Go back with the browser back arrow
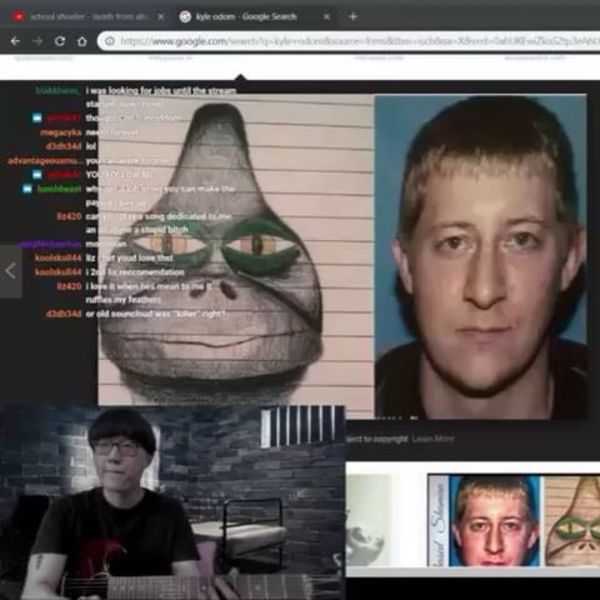Viewport: 600px width, 600px height. coord(15,41)
